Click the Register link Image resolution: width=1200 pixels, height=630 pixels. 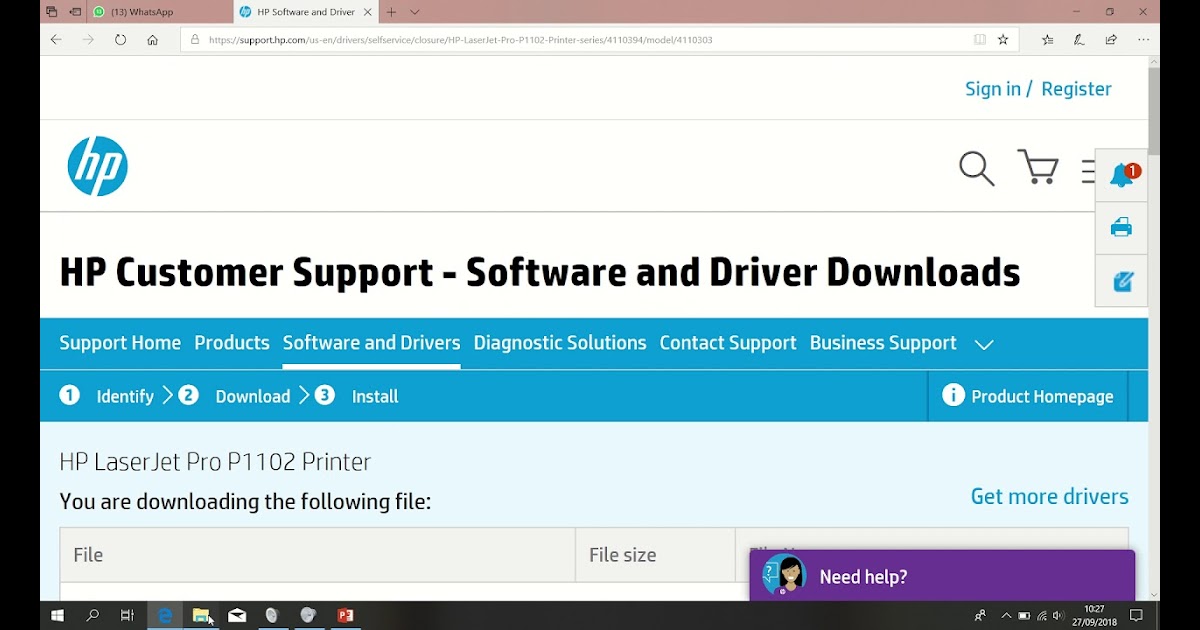[x=1076, y=89]
